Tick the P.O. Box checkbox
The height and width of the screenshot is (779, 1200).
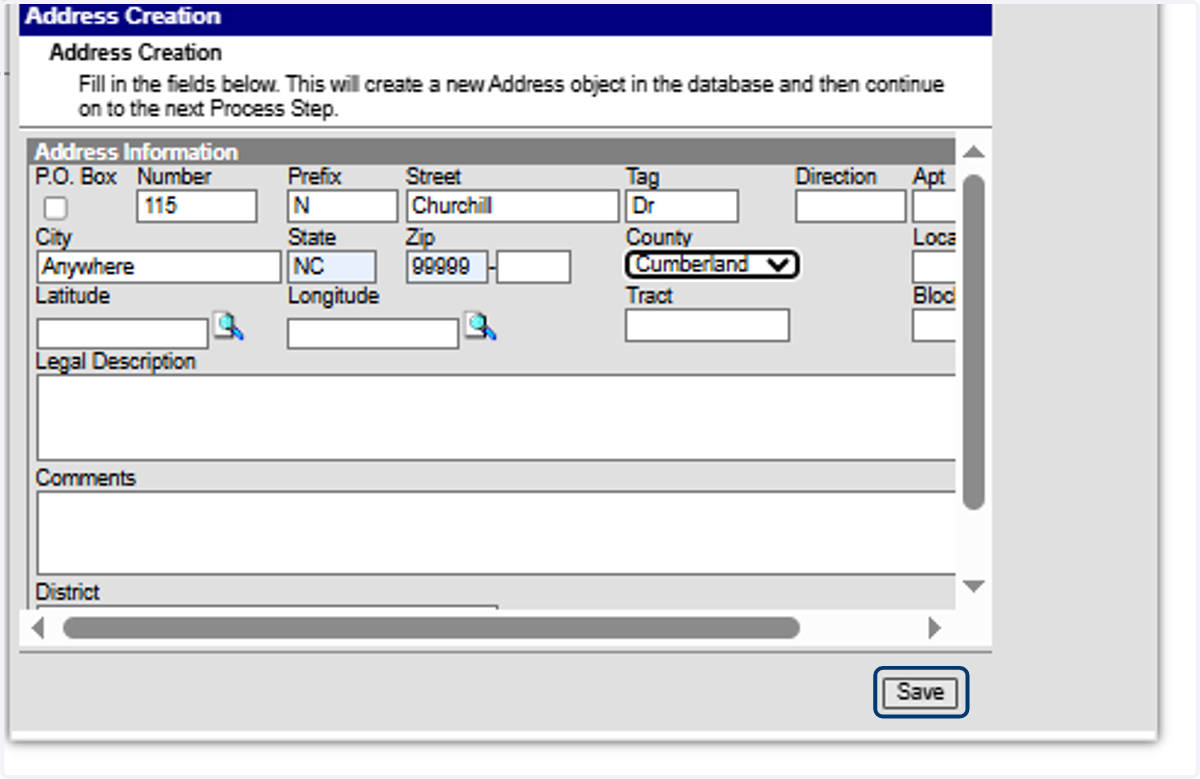(x=56, y=209)
